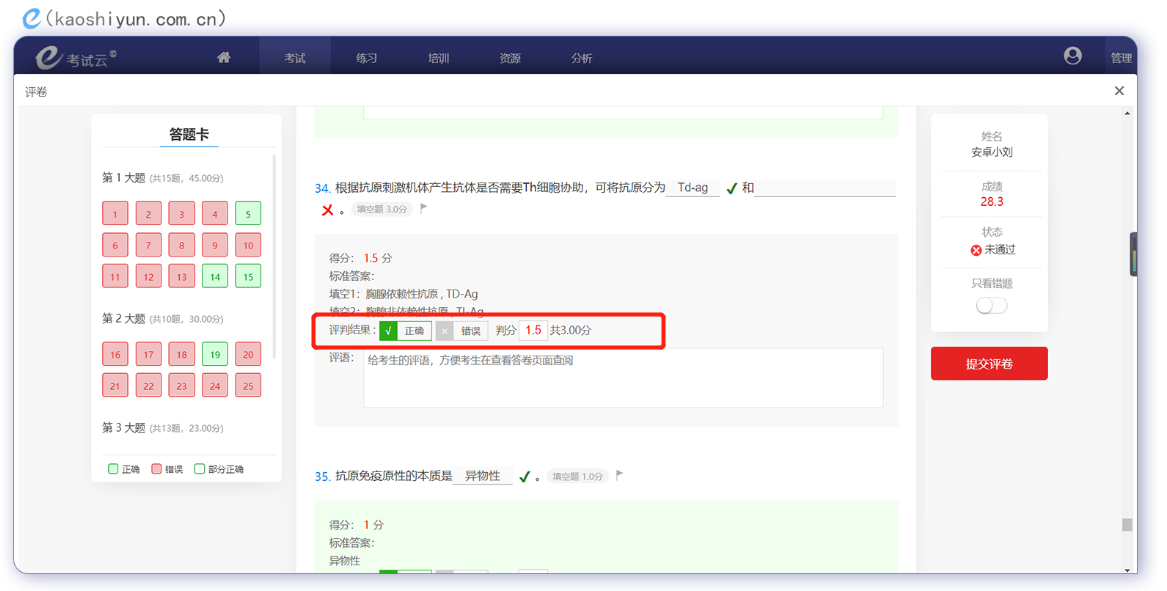This screenshot has height=591, width=1167.
Task: Click the page scrollbar down arrow
Action: (1128, 570)
